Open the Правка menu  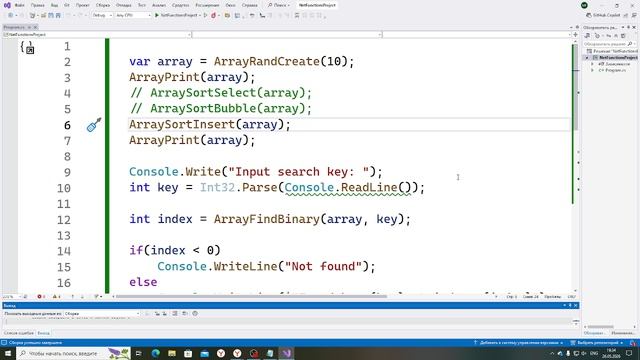38,5
